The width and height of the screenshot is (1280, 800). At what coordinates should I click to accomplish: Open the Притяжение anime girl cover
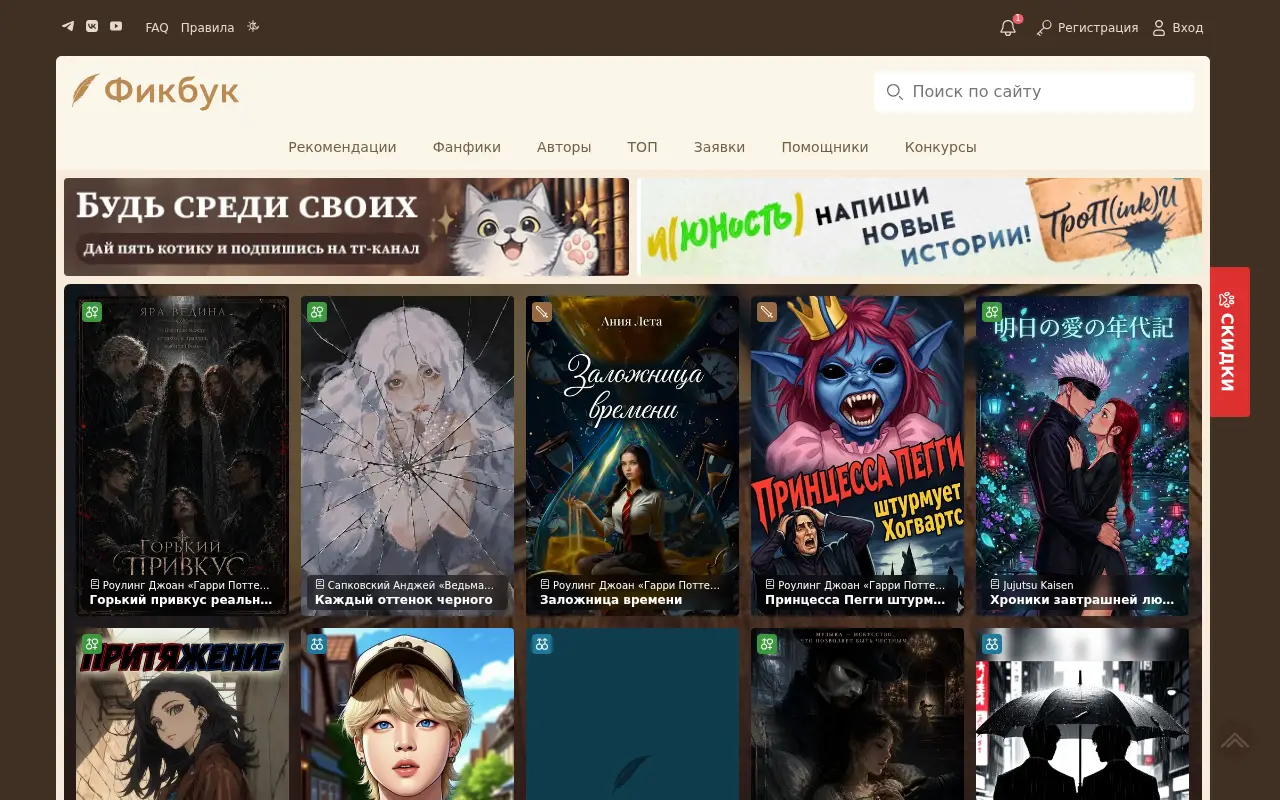182,714
